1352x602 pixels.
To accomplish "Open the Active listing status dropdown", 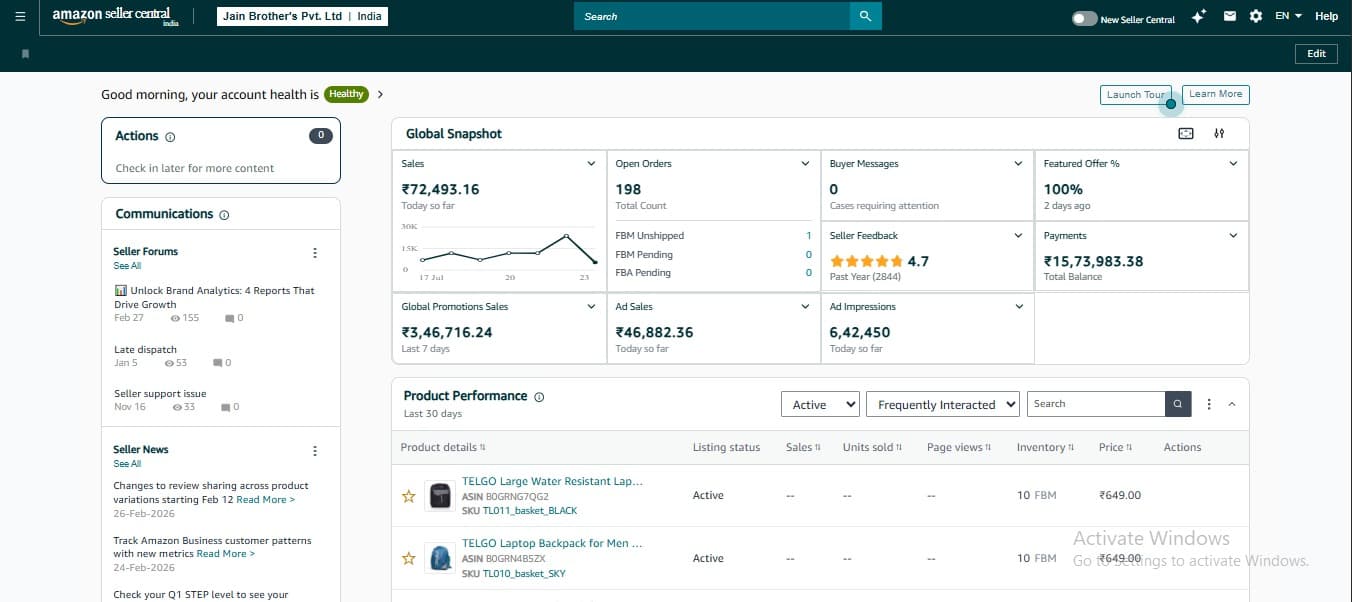I will coord(820,404).
